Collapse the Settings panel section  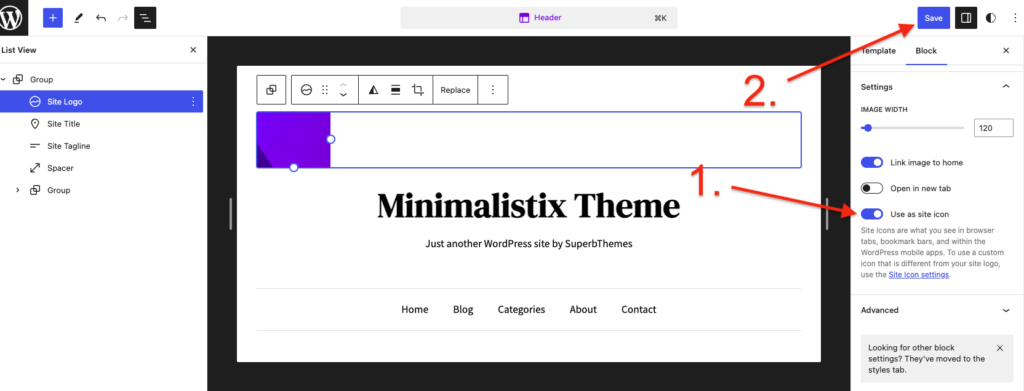1006,87
